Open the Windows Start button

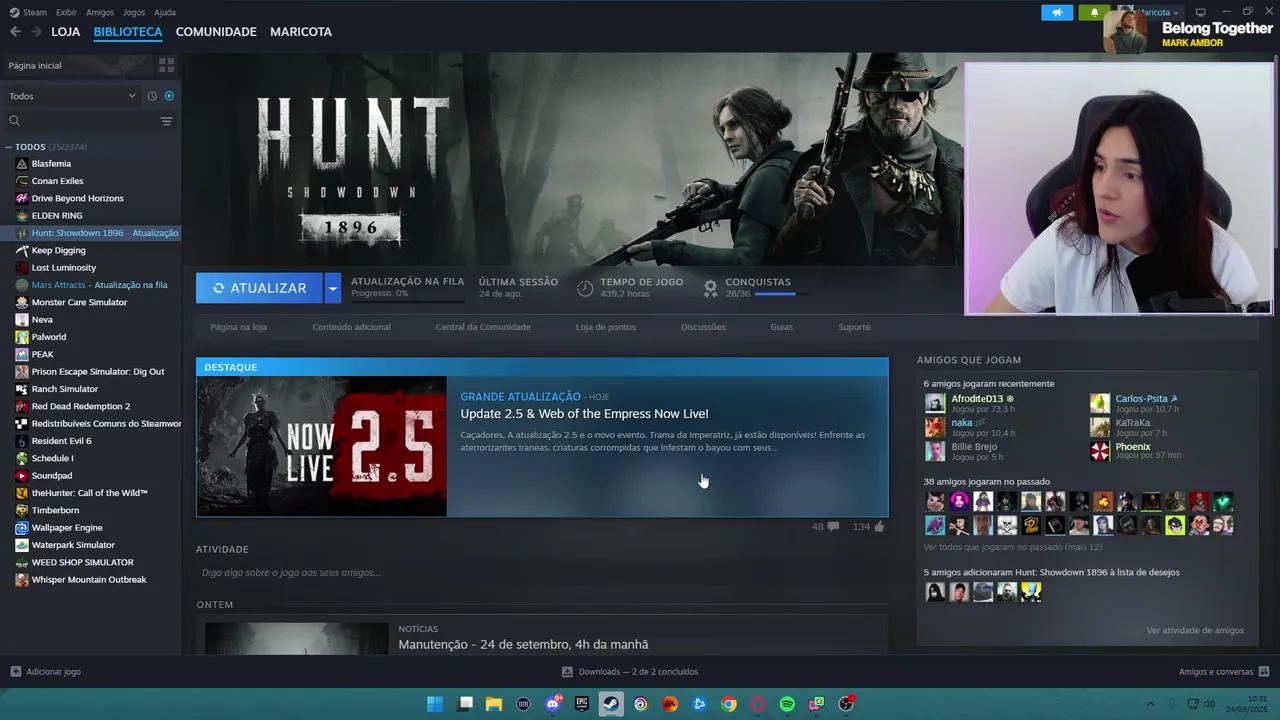click(435, 704)
